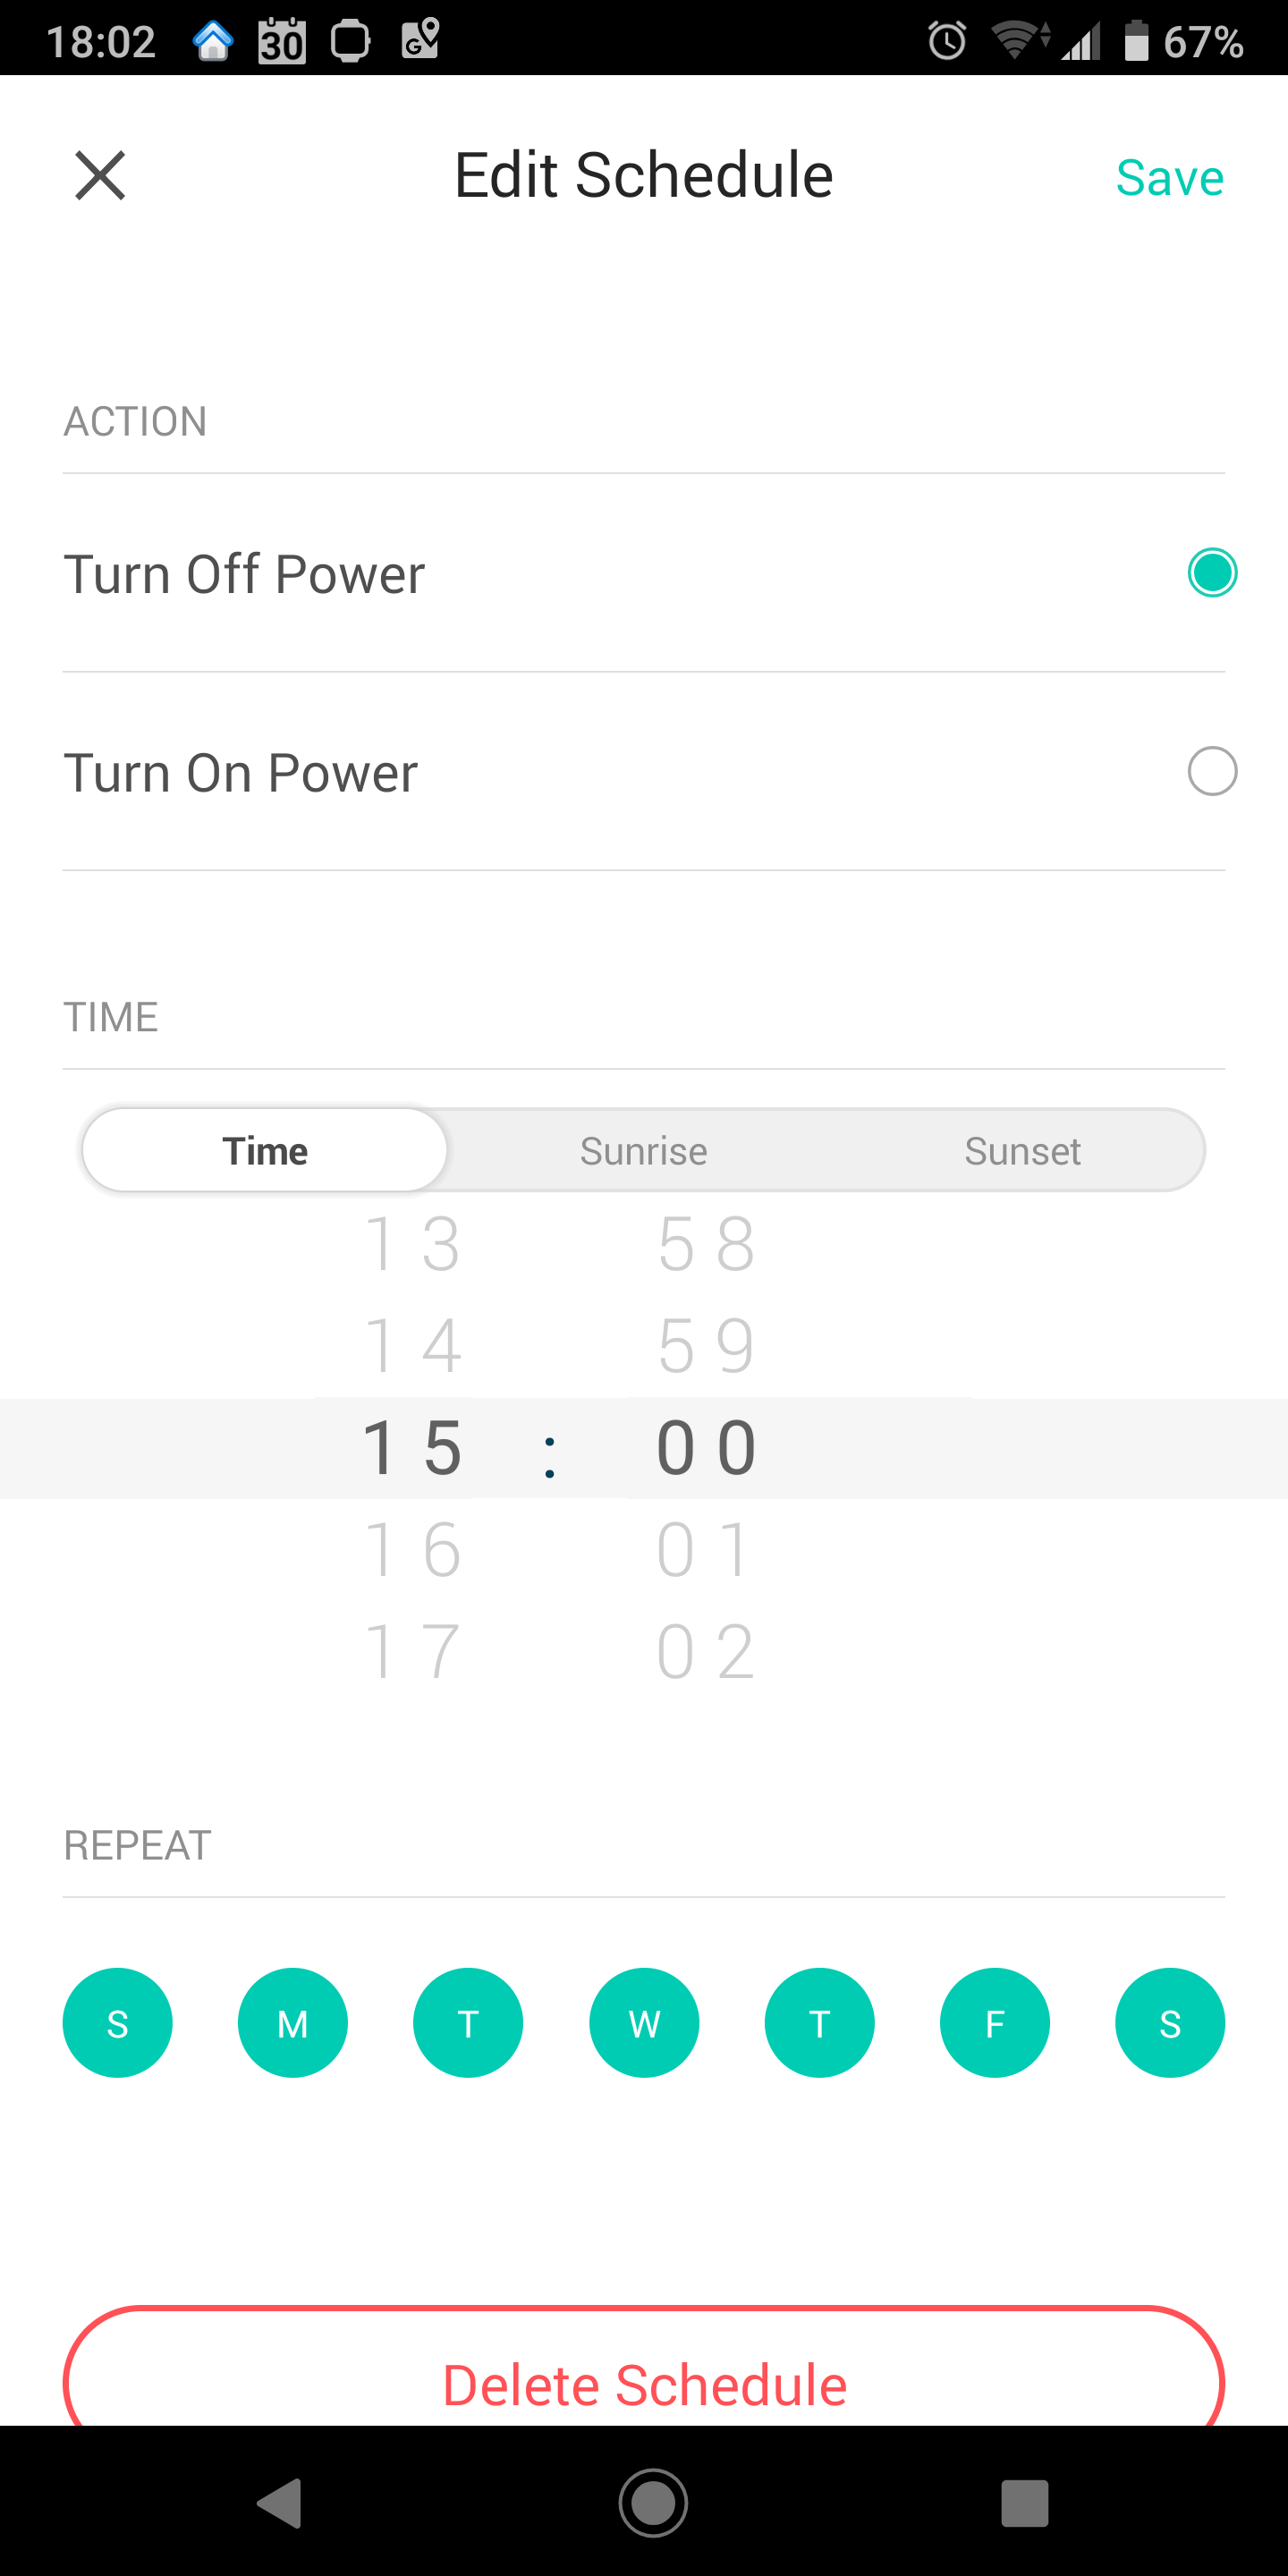Toggle Monday repeat day circle
The width and height of the screenshot is (1288, 2576).
293,2023
